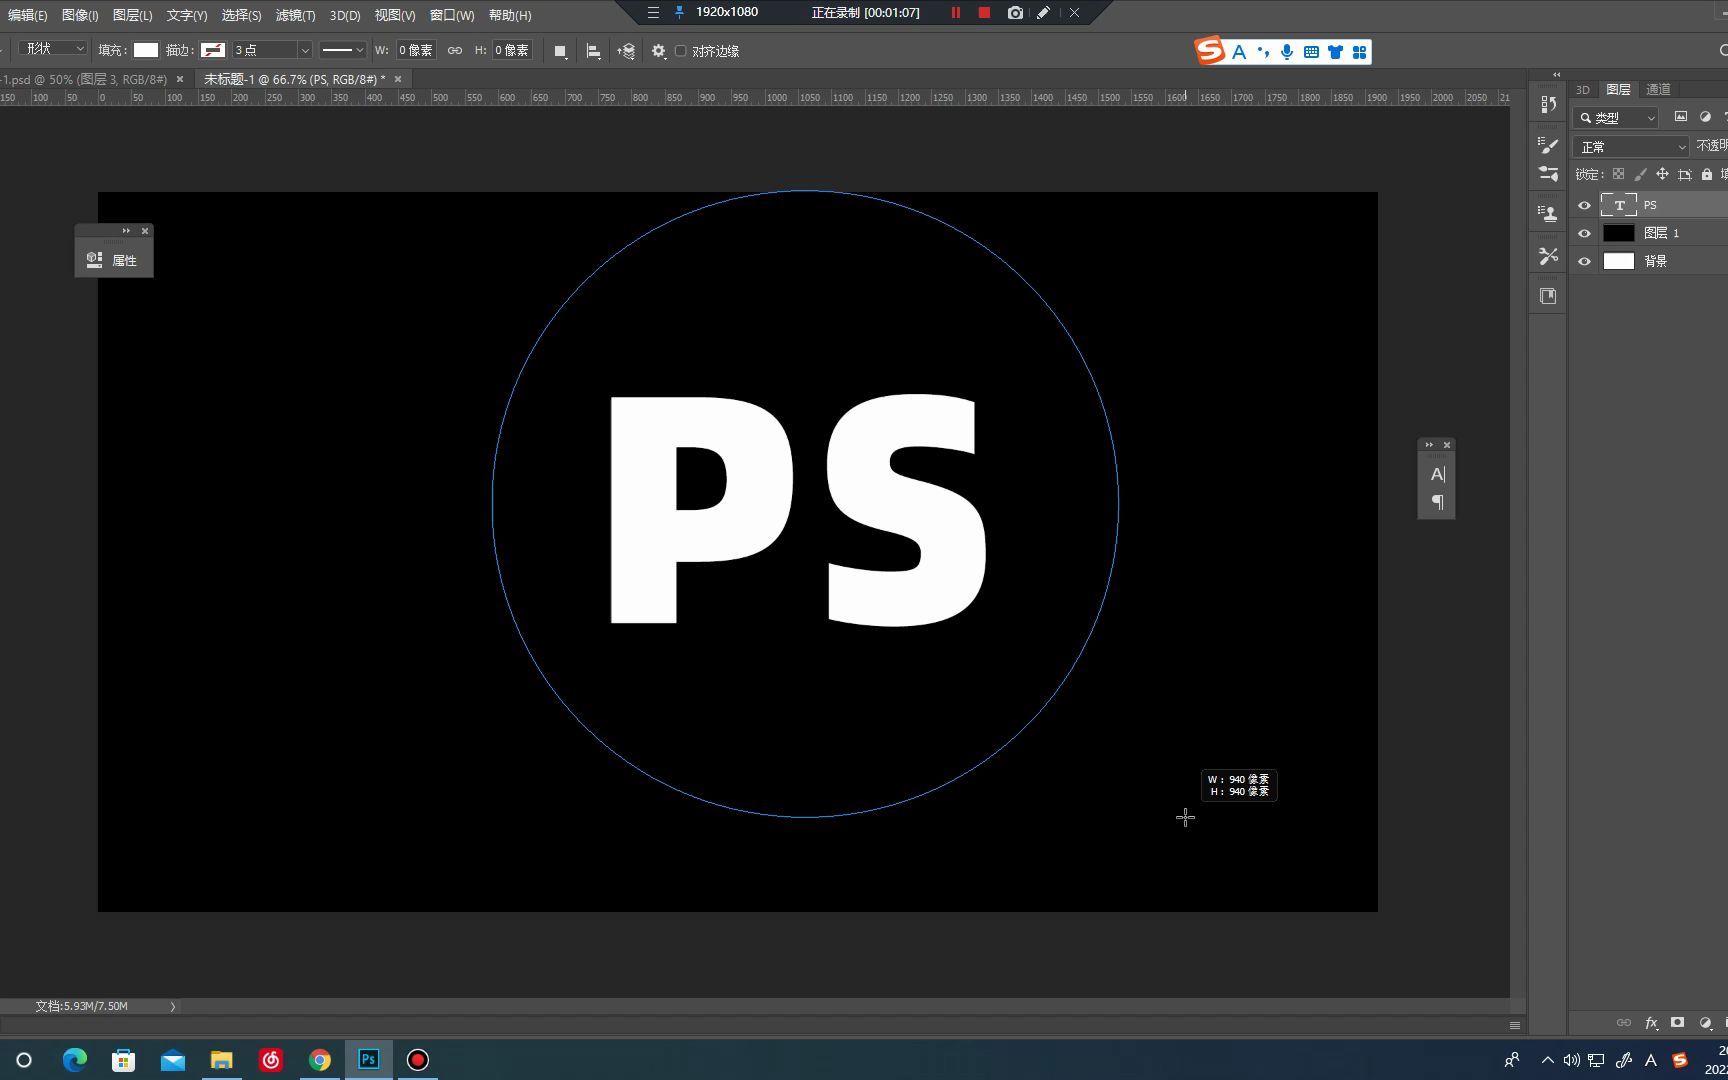This screenshot has height=1080, width=1728.
Task: Click the lock-position move icon in Layers panel
Action: (x=1663, y=174)
